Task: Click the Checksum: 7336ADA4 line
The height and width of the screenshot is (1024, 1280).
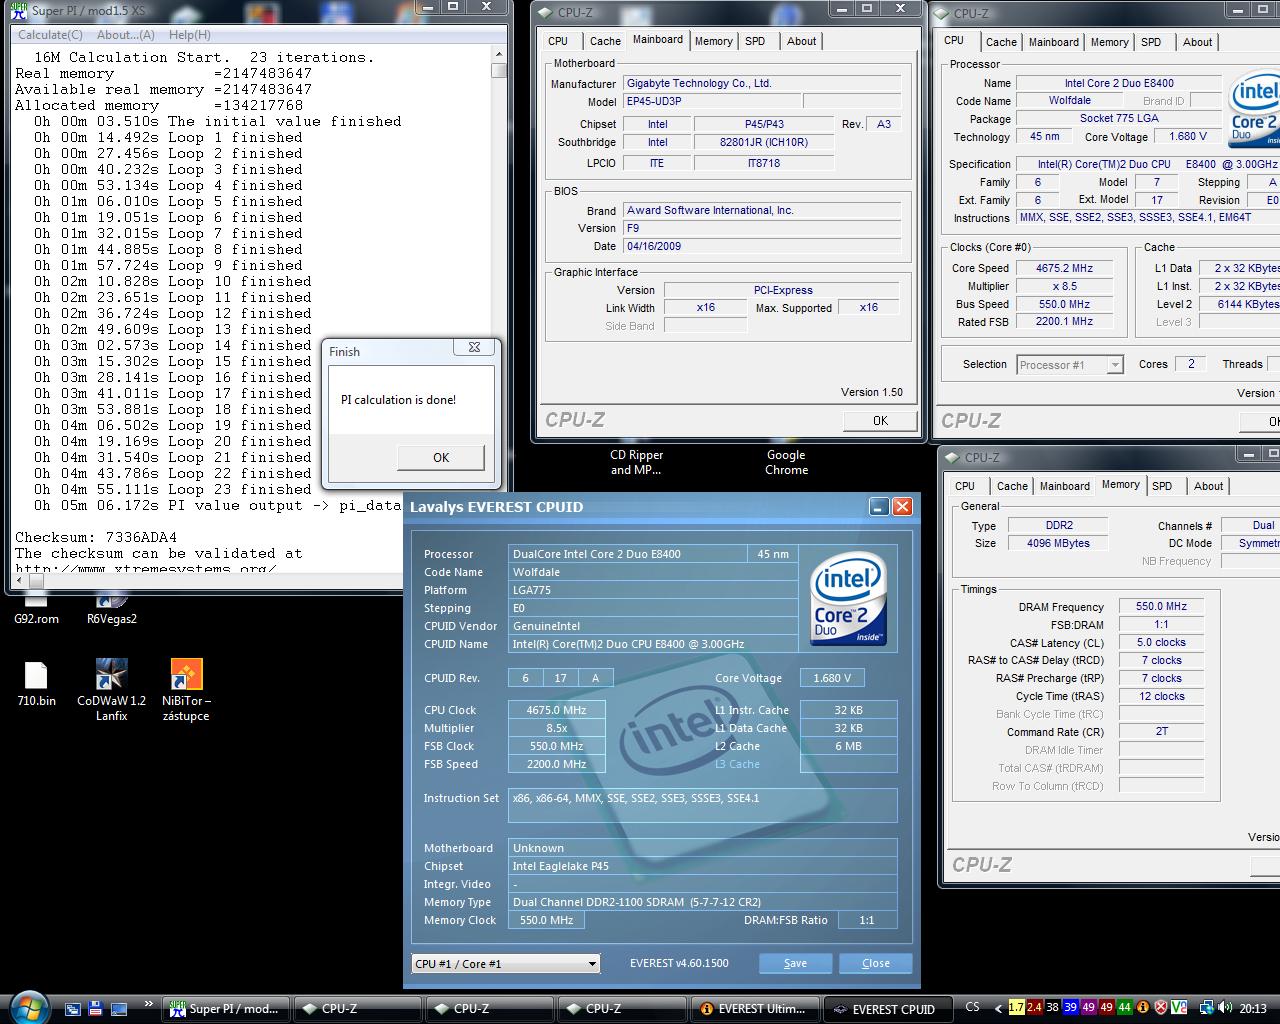Action: point(96,537)
